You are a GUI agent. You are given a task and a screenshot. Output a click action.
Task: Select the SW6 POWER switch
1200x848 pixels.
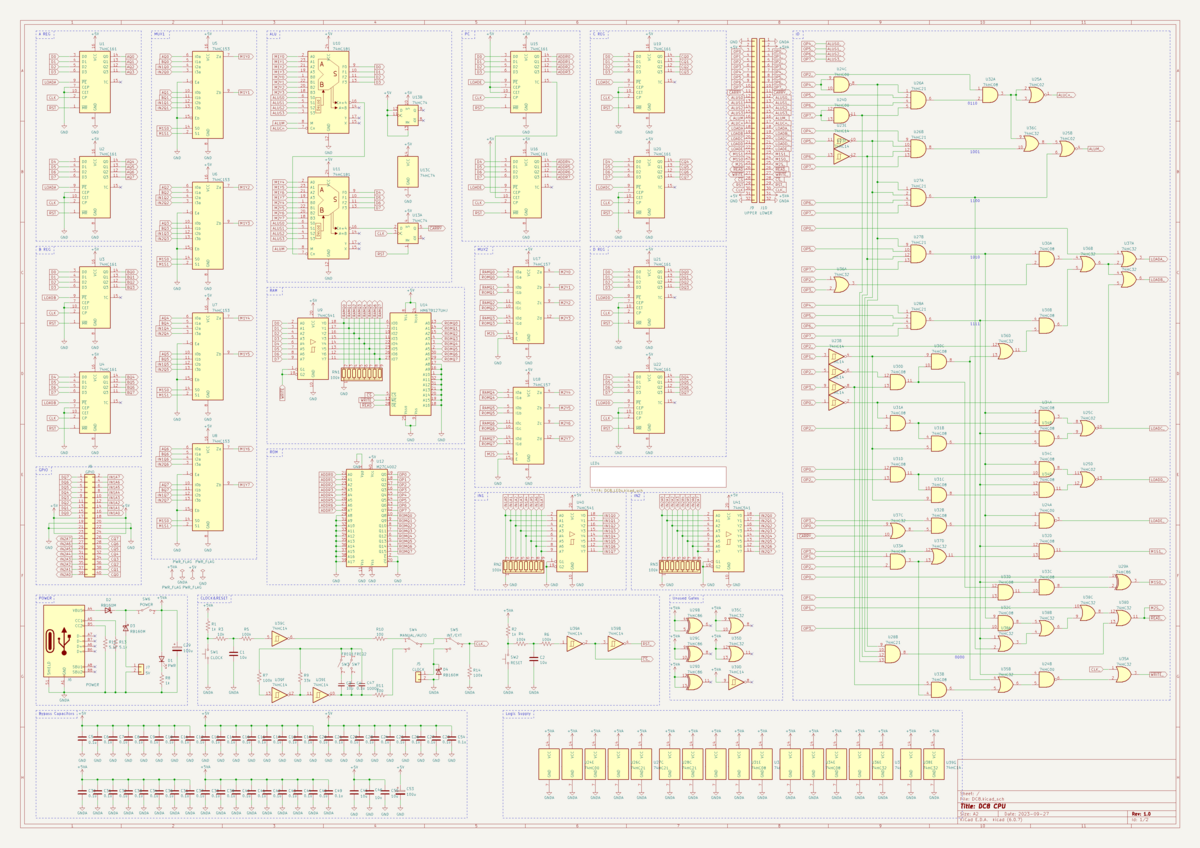tap(146, 608)
